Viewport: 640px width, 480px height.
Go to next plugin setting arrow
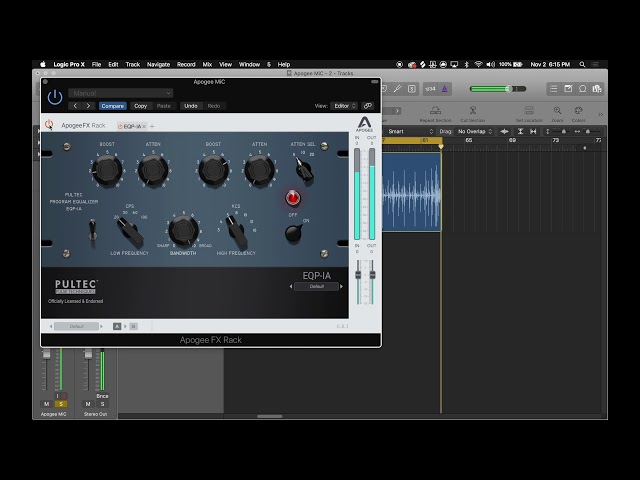(88, 106)
